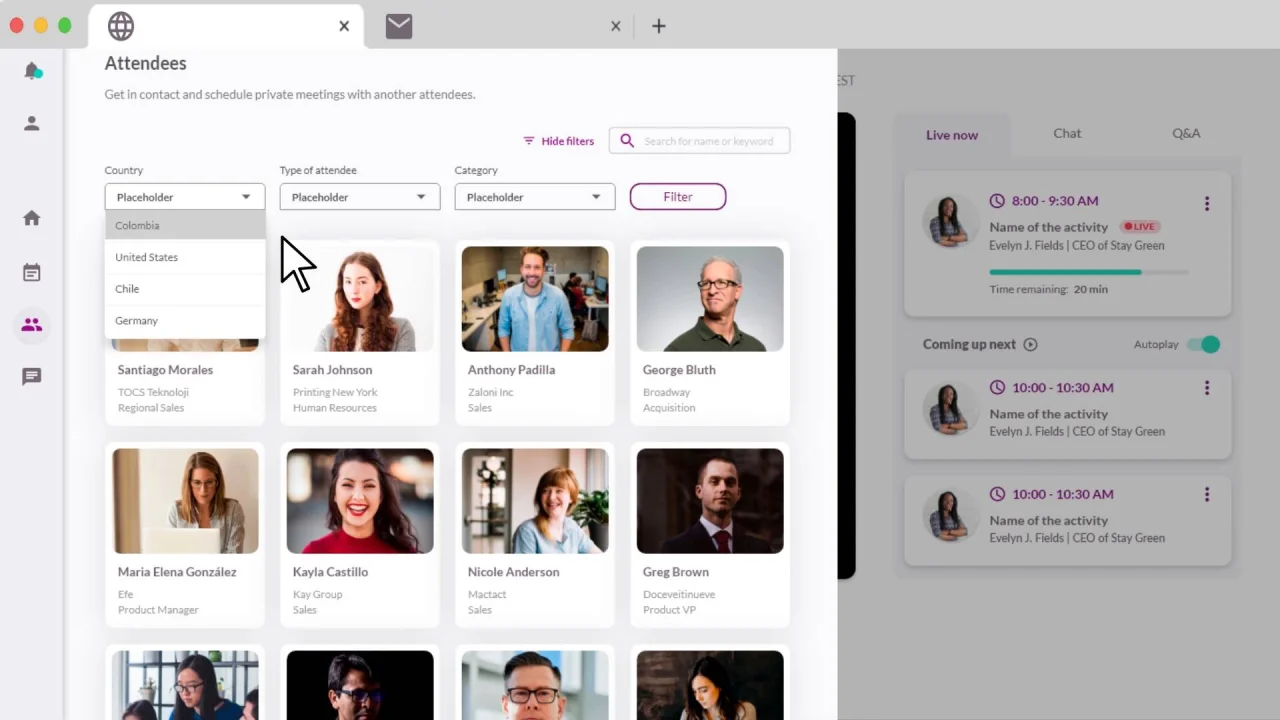Go to the home icon in sidebar
Viewport: 1280px width, 720px height.
tap(32, 218)
